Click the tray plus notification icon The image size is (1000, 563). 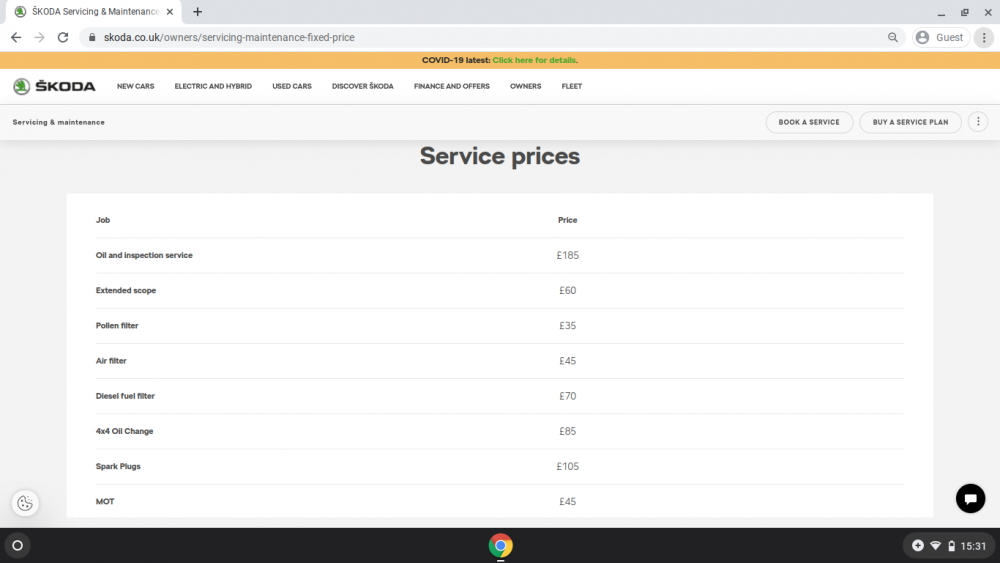coord(918,545)
